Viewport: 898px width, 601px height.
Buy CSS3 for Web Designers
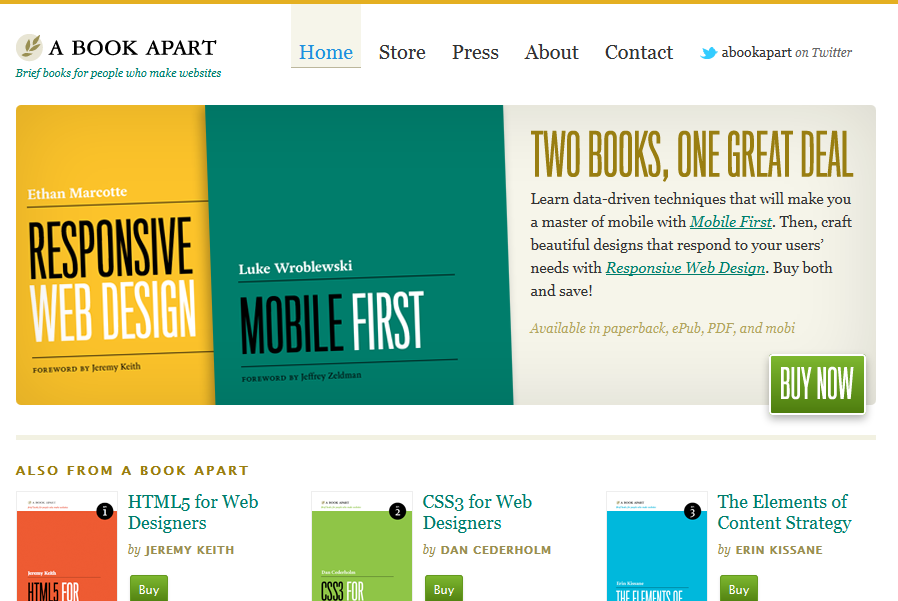pos(444,589)
